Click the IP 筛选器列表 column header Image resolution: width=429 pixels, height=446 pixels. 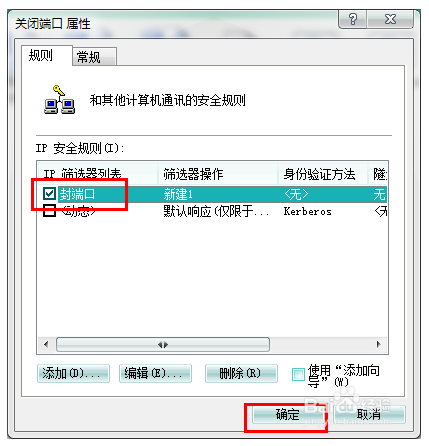point(98,174)
